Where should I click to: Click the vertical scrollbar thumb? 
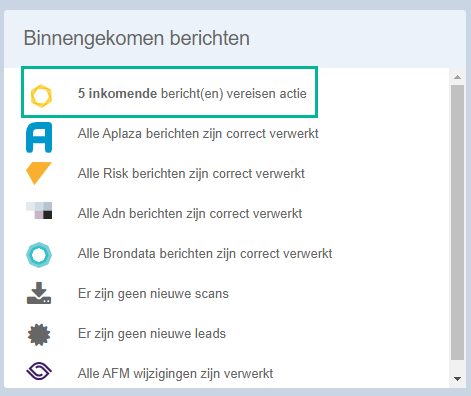(x=457, y=222)
